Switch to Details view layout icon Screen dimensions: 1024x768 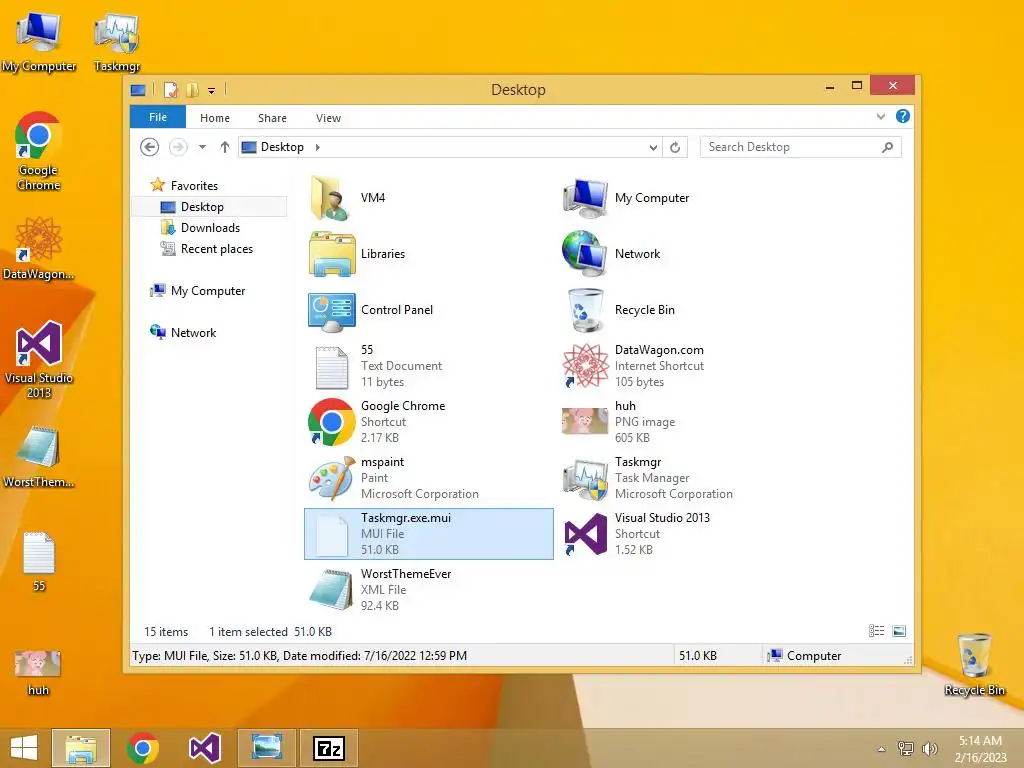point(876,631)
